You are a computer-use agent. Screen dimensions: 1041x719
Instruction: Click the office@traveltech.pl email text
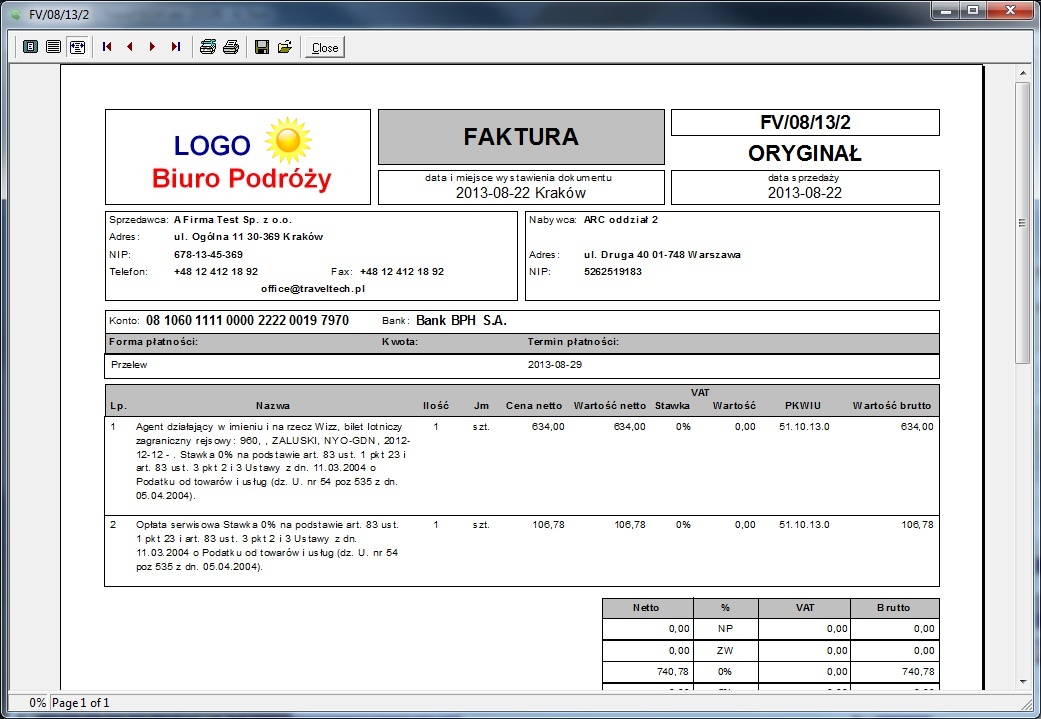(313, 289)
